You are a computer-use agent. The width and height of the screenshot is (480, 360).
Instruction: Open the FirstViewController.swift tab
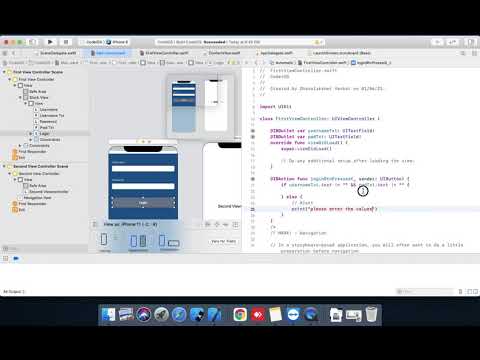(x=167, y=53)
